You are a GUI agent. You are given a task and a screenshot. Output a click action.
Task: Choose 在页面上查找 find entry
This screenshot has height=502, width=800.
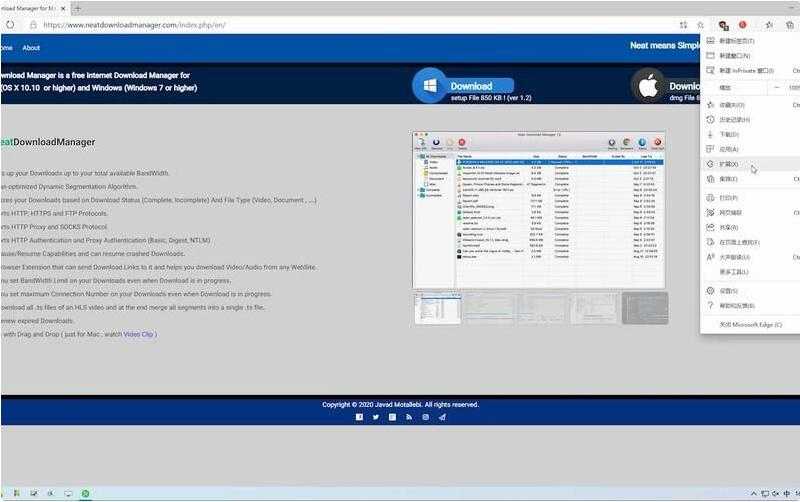(751, 242)
